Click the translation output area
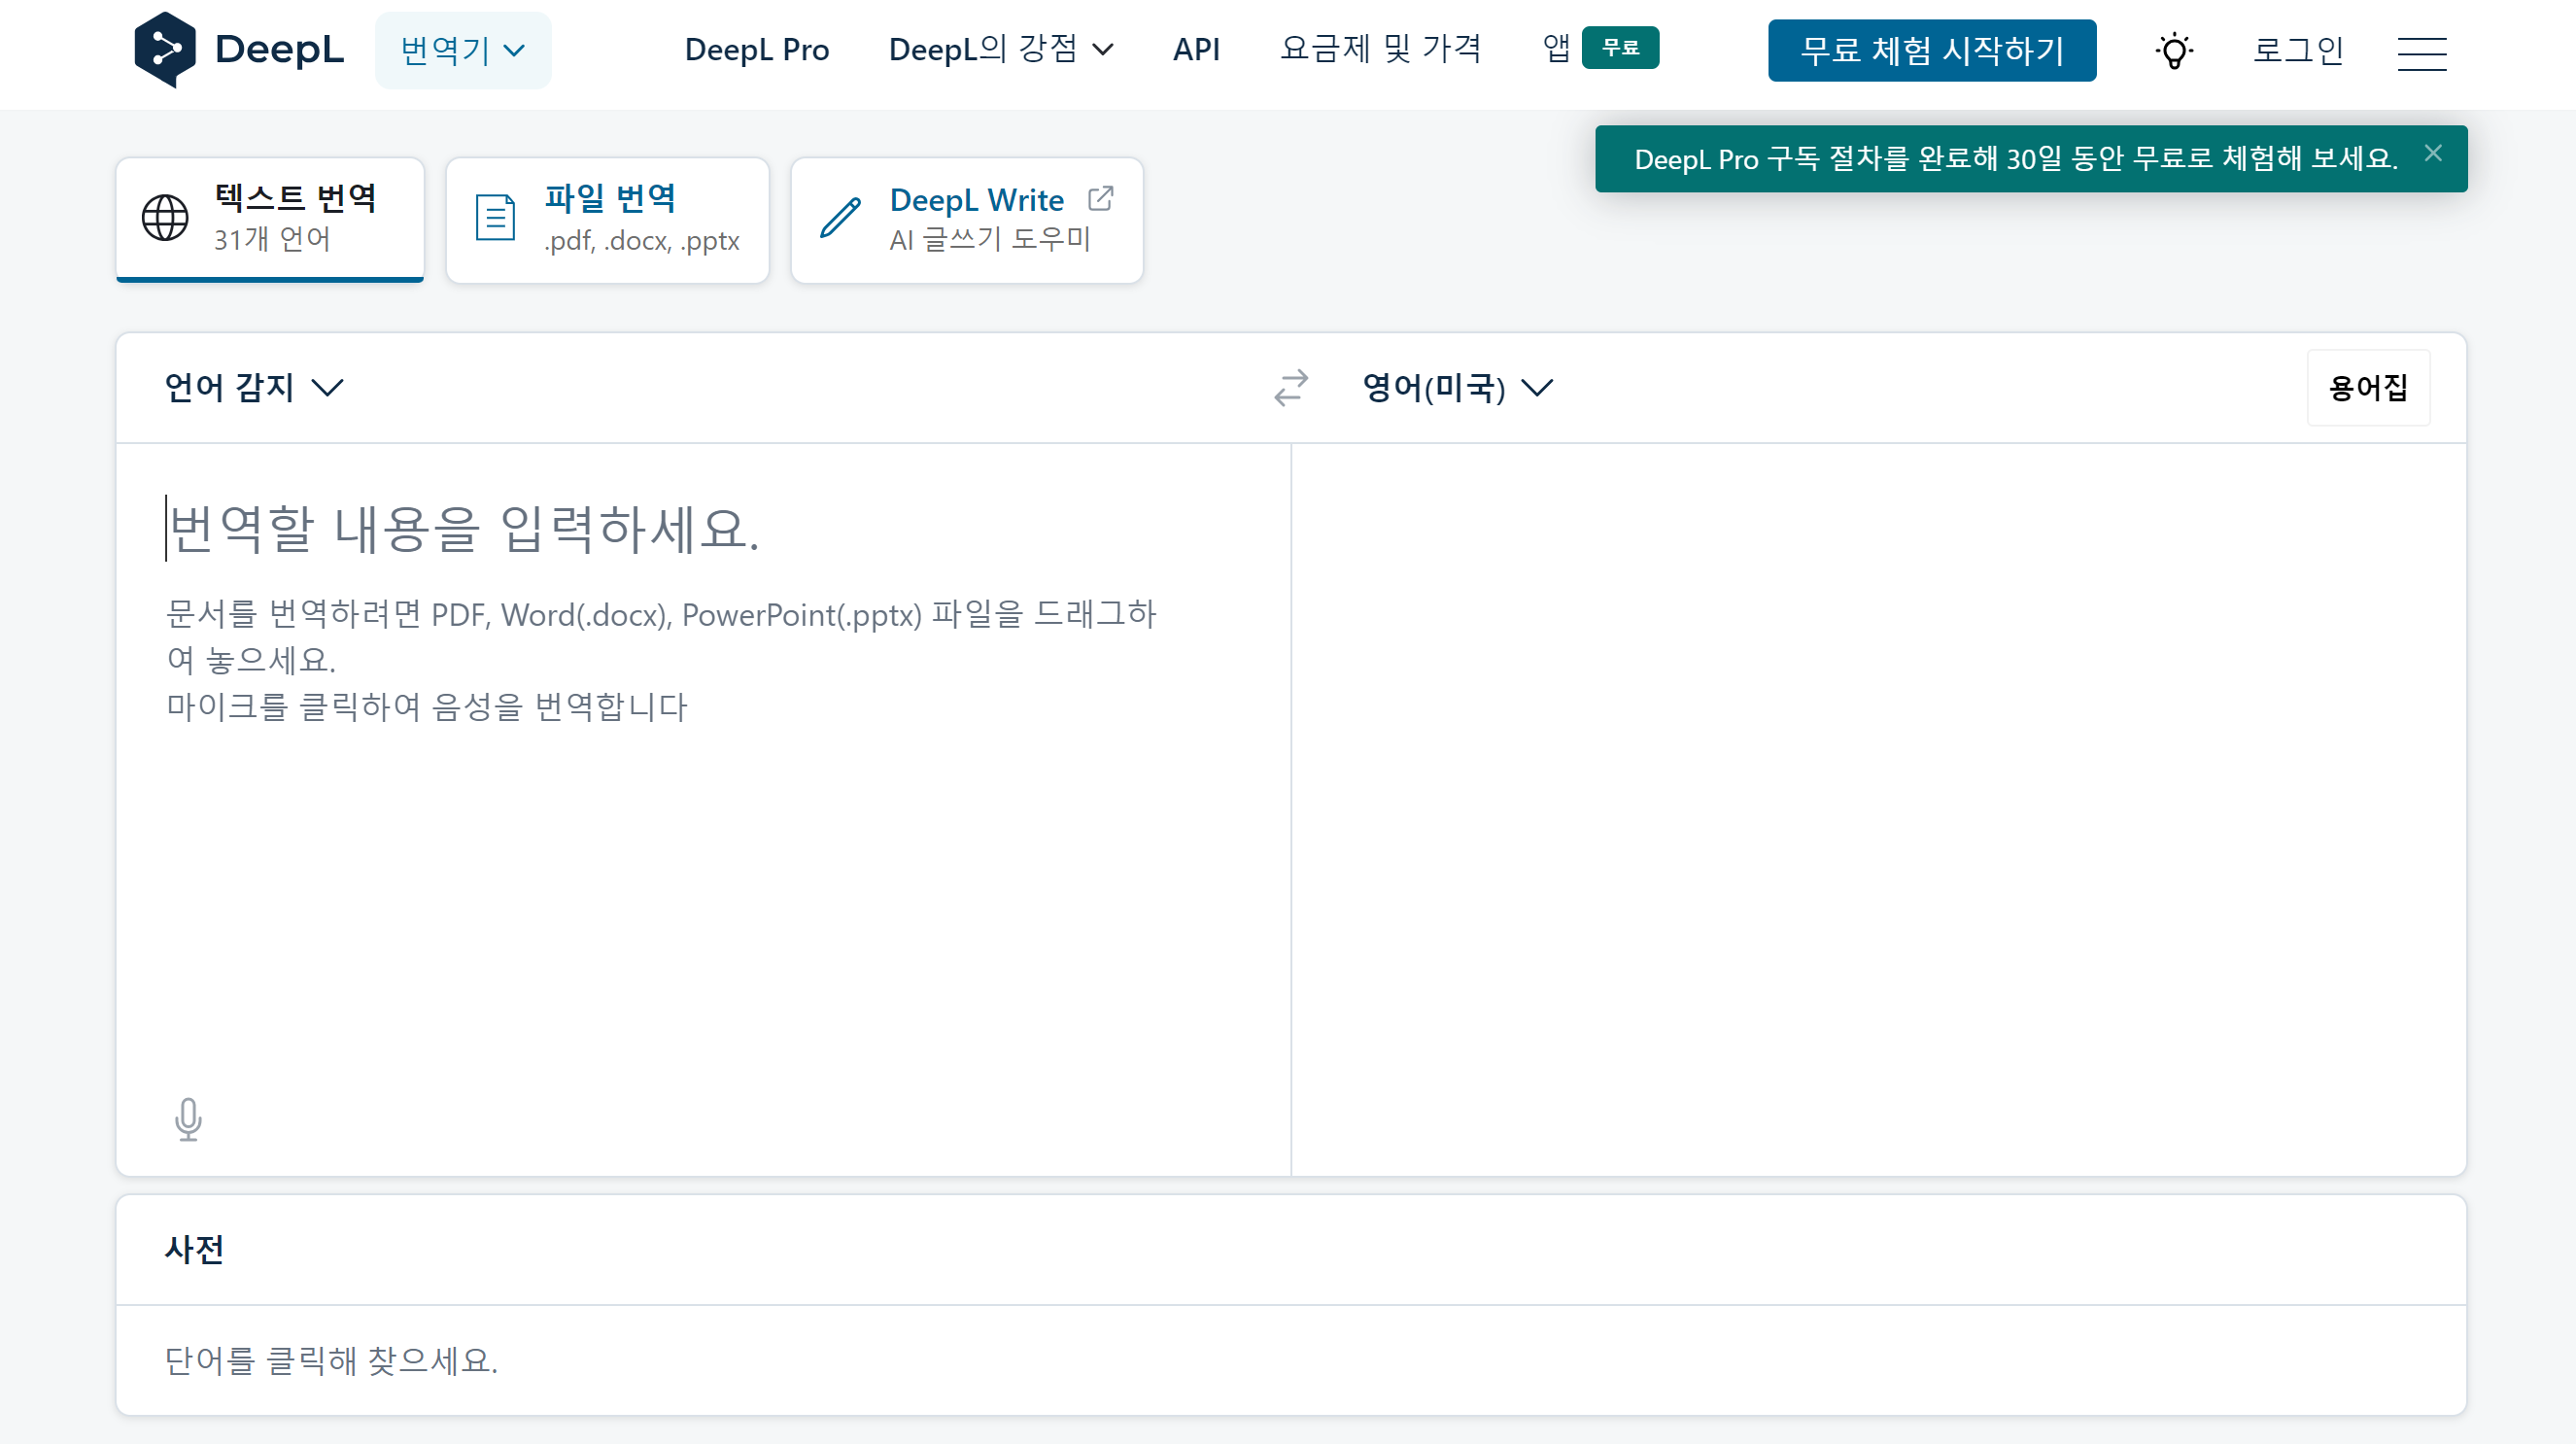2576x1444 pixels. 1878,808
